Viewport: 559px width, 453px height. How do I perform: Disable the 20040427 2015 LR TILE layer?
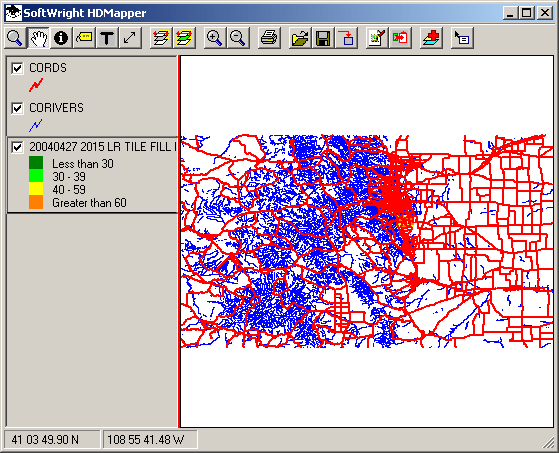click(17, 147)
